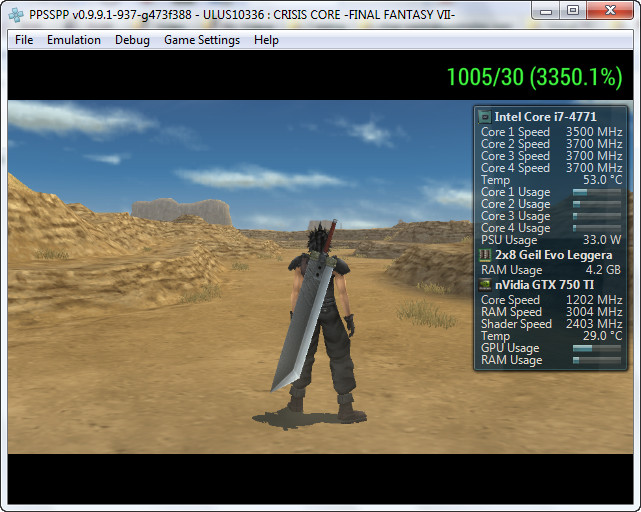Click the 'Core 2 Speed' 3700 MHz row
Viewport: 641px width, 512px height.
551,144
